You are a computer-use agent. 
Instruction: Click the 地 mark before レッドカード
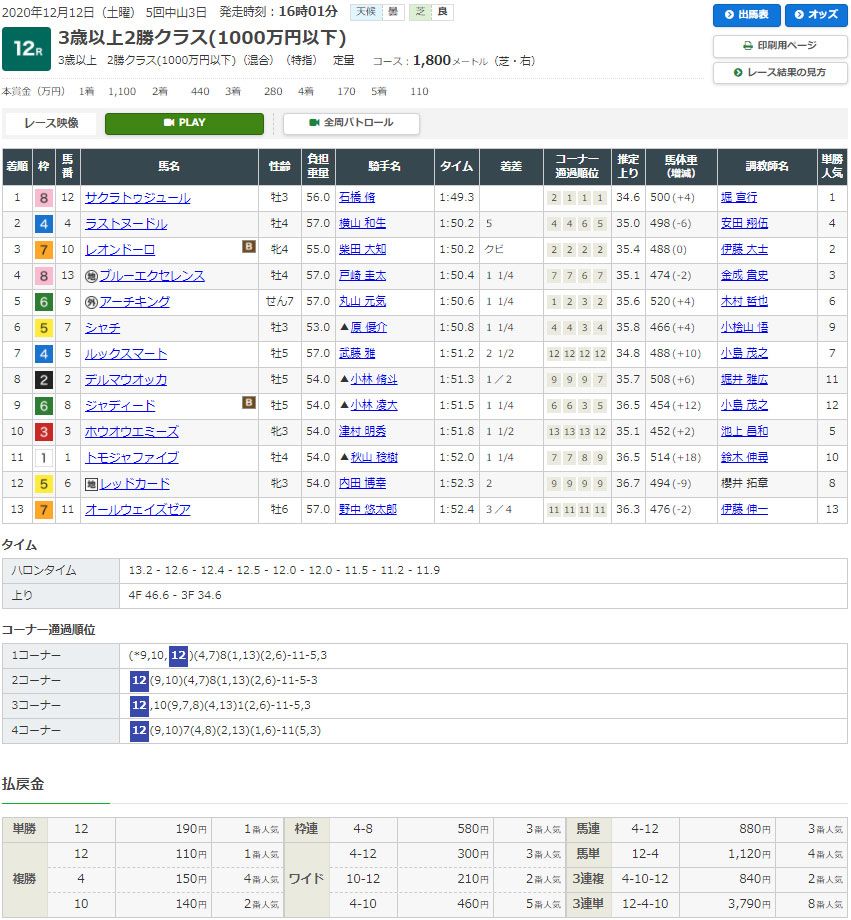[91, 484]
